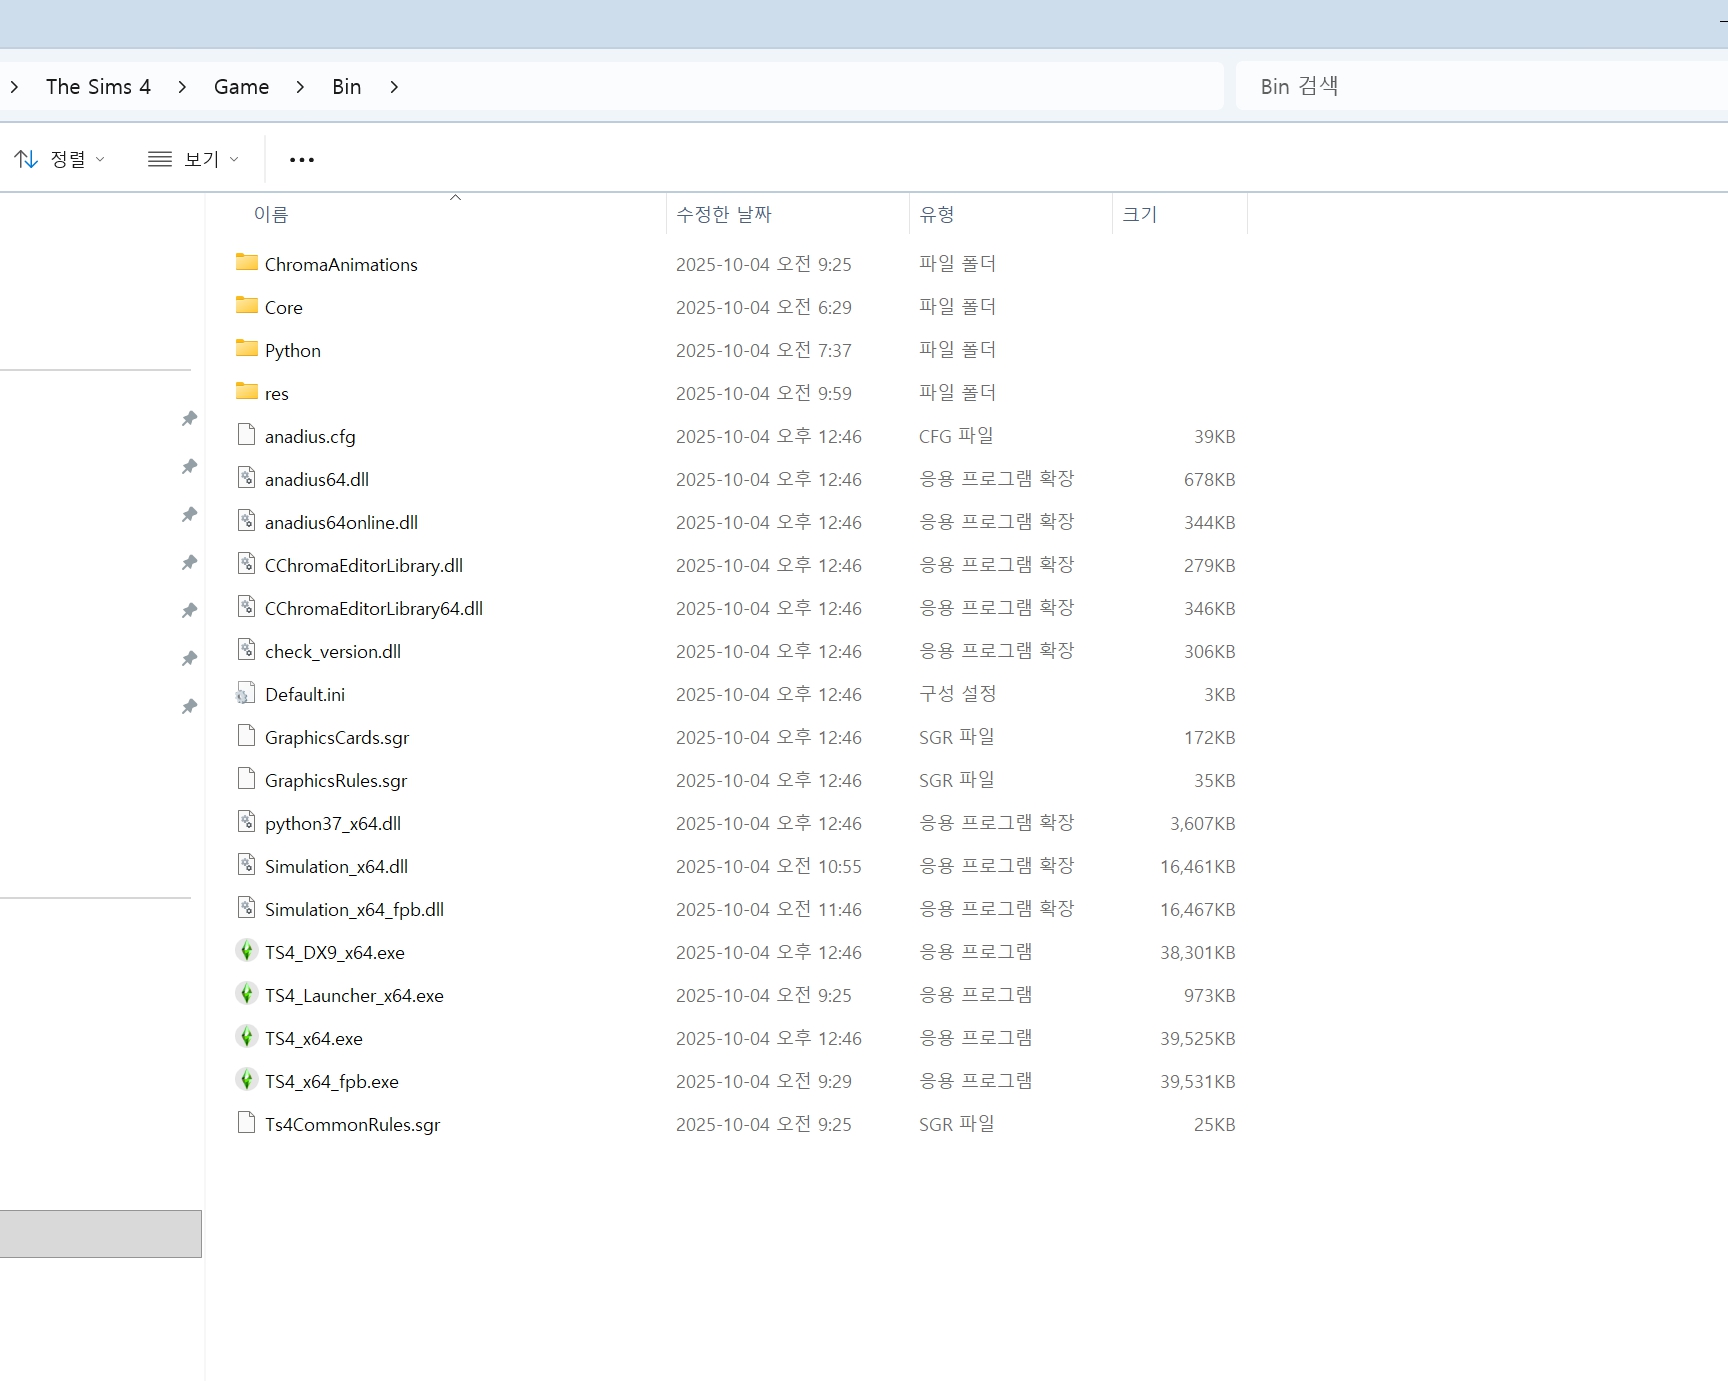Image resolution: width=1728 pixels, height=1381 pixels.
Task: Click the GraphicsRules.sgr file icon
Action: 246,779
